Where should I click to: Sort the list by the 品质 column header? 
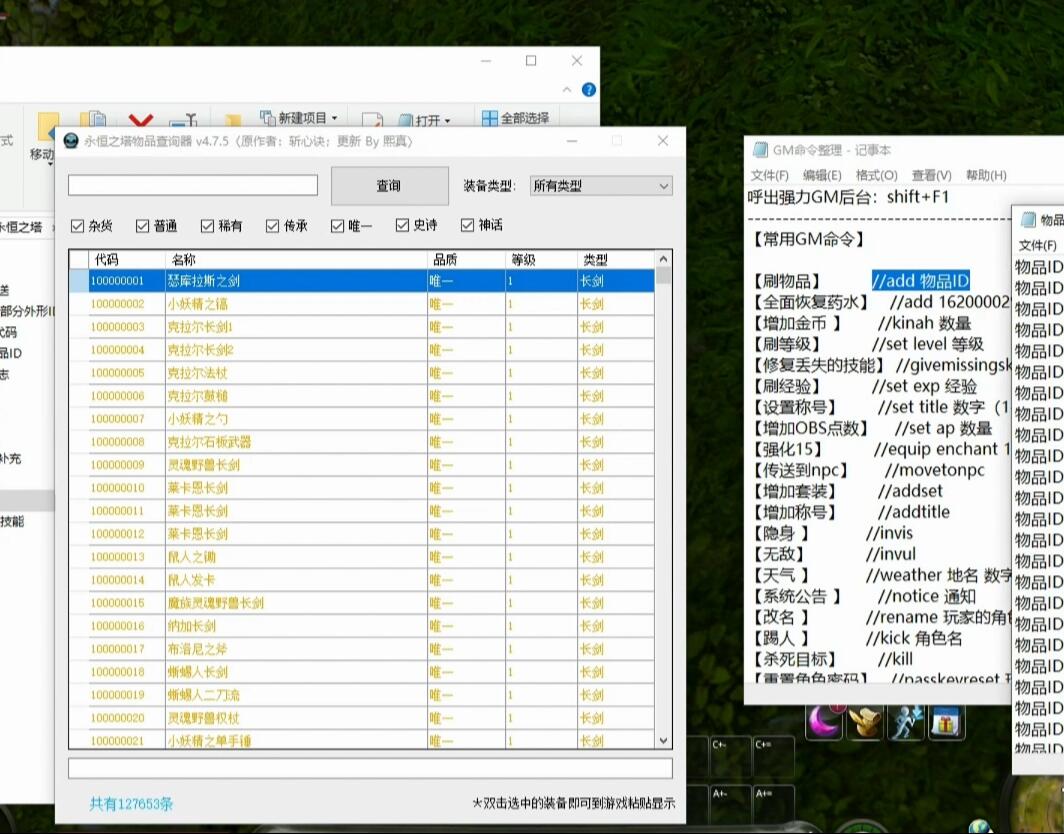tap(445, 260)
